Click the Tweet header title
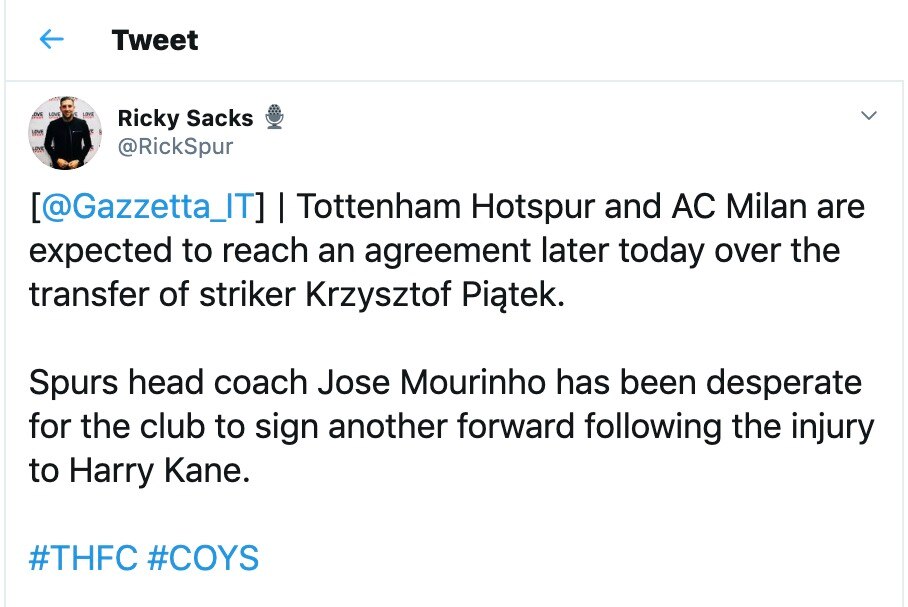This screenshot has height=607, width=908. 155,40
